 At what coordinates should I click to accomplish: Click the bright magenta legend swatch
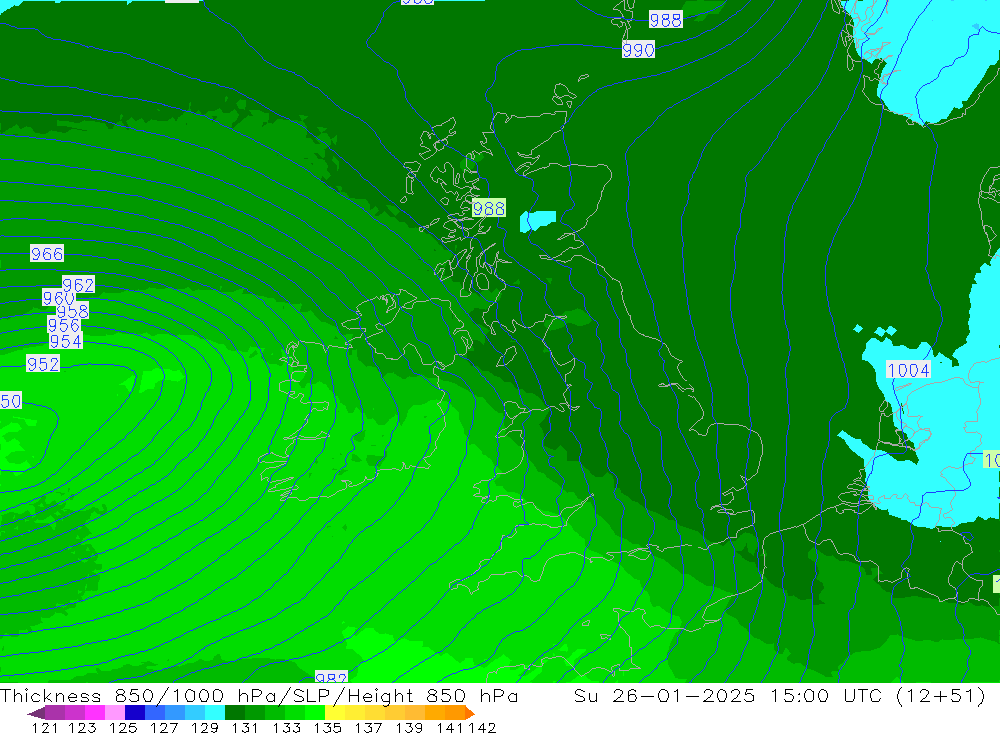click(95, 713)
